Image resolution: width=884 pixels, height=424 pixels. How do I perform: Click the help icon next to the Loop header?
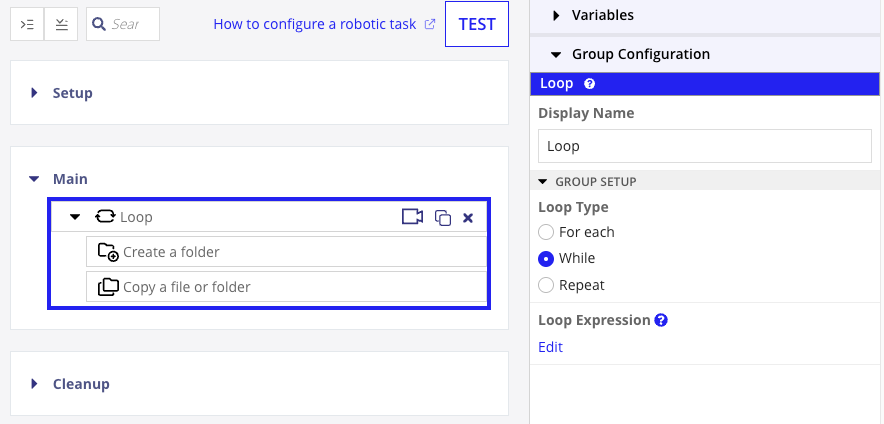click(590, 84)
